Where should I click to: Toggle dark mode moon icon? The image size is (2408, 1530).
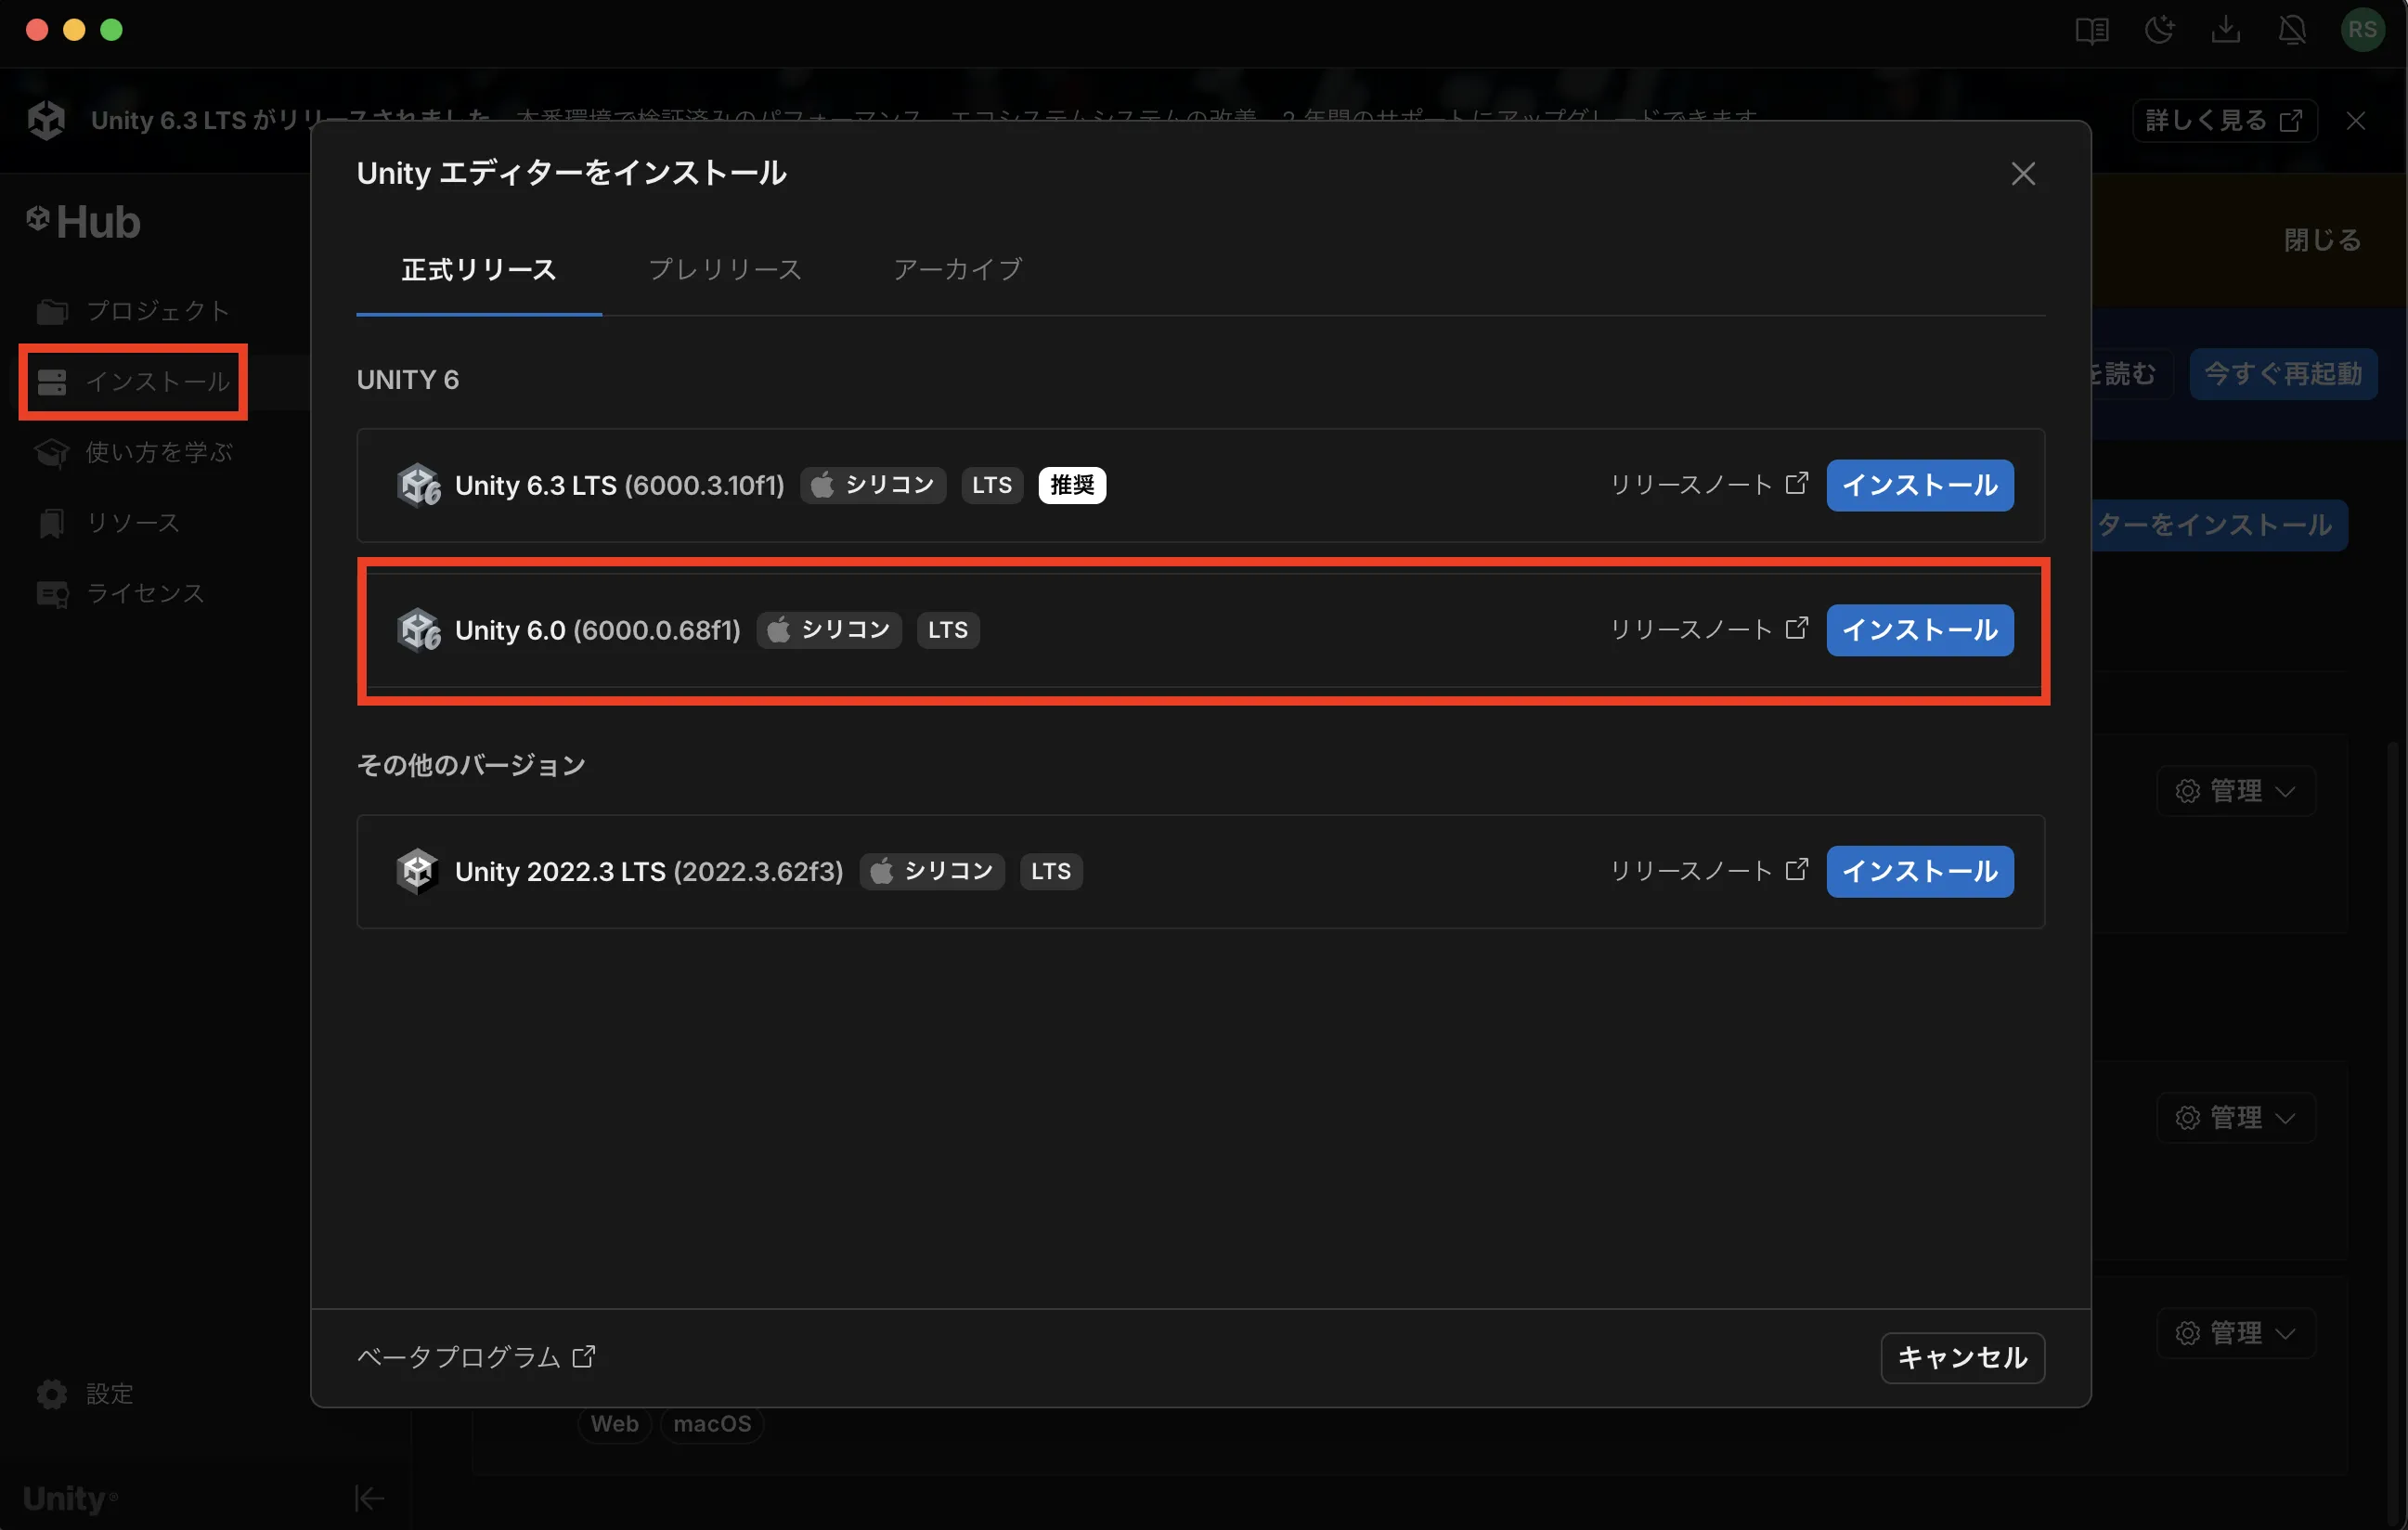coord(2159,30)
